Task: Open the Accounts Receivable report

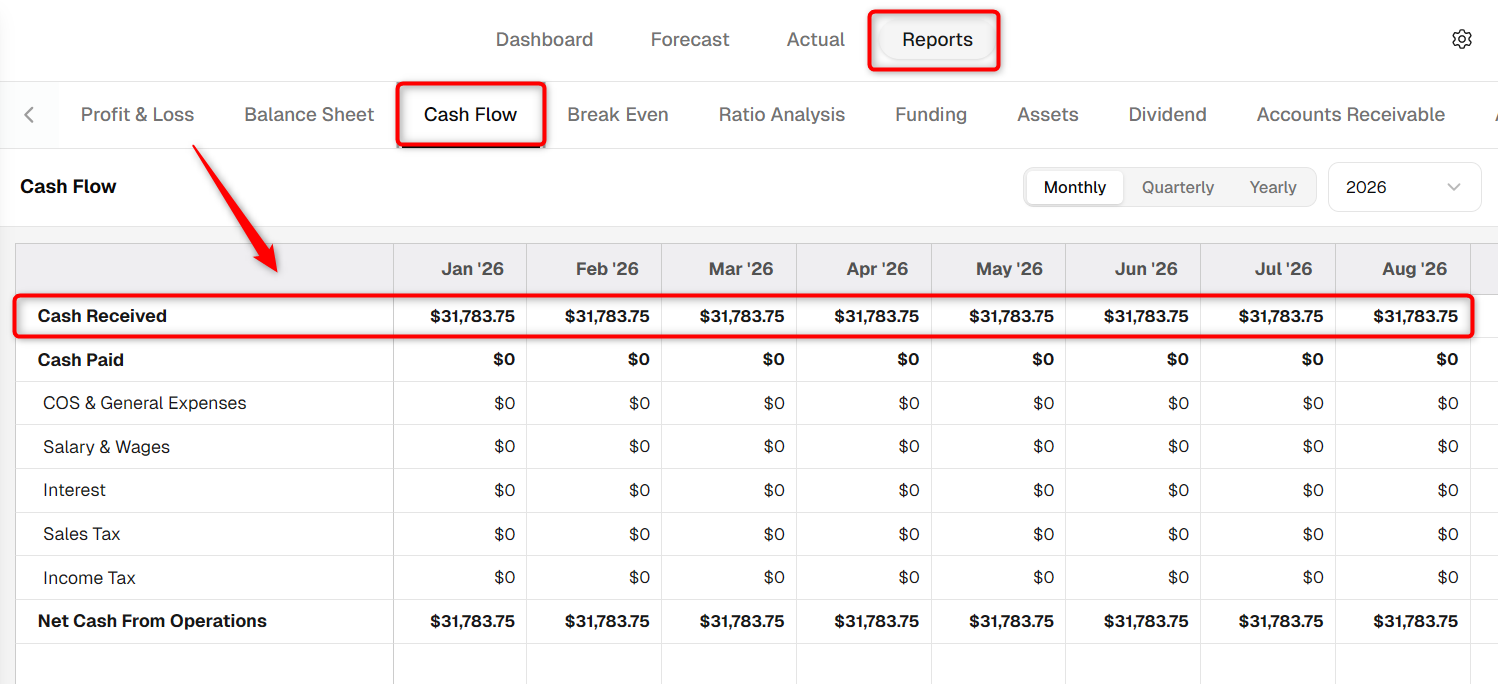Action: click(1350, 115)
